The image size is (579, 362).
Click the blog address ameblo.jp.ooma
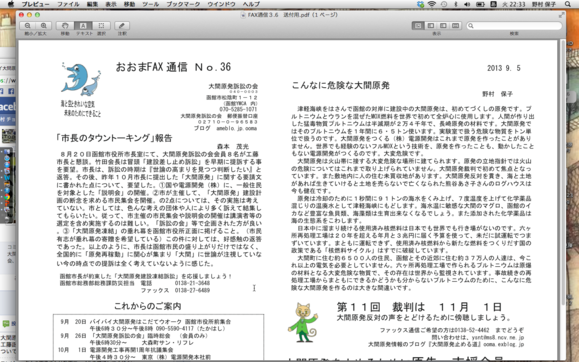[236, 128]
